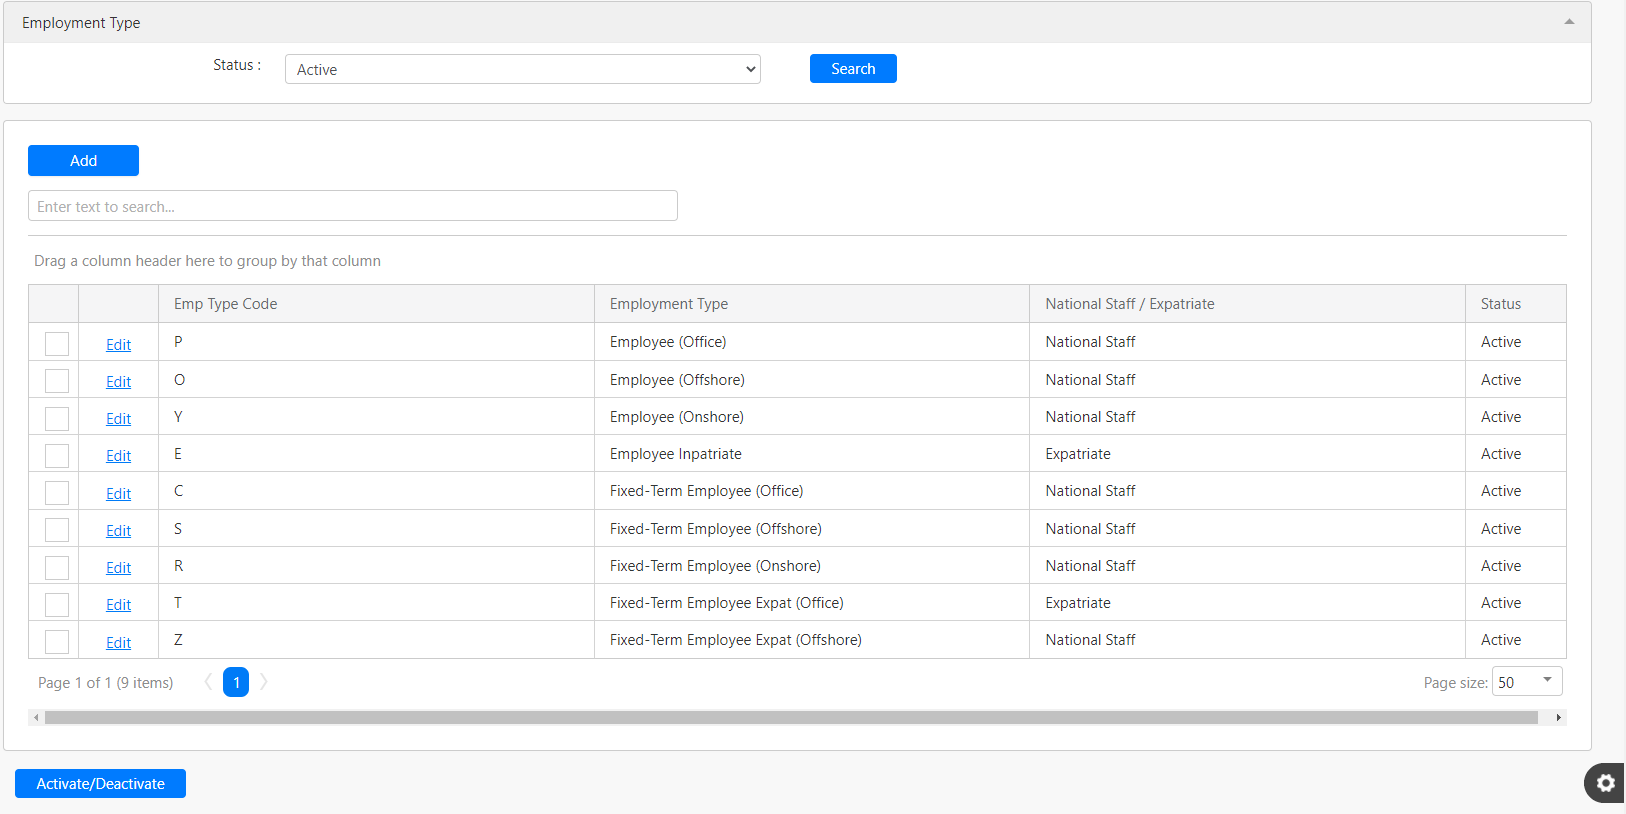Tick checkbox for Fixed-Term Employee Expat (Offshore)
The image size is (1626, 814).
click(x=57, y=642)
